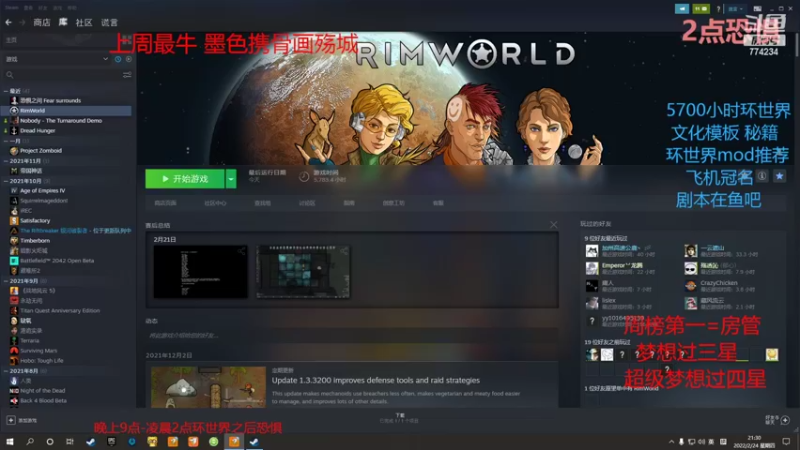Toggle the favorite star icon
Image resolution: width=800 pixels, height=450 pixels.
click(x=779, y=176)
